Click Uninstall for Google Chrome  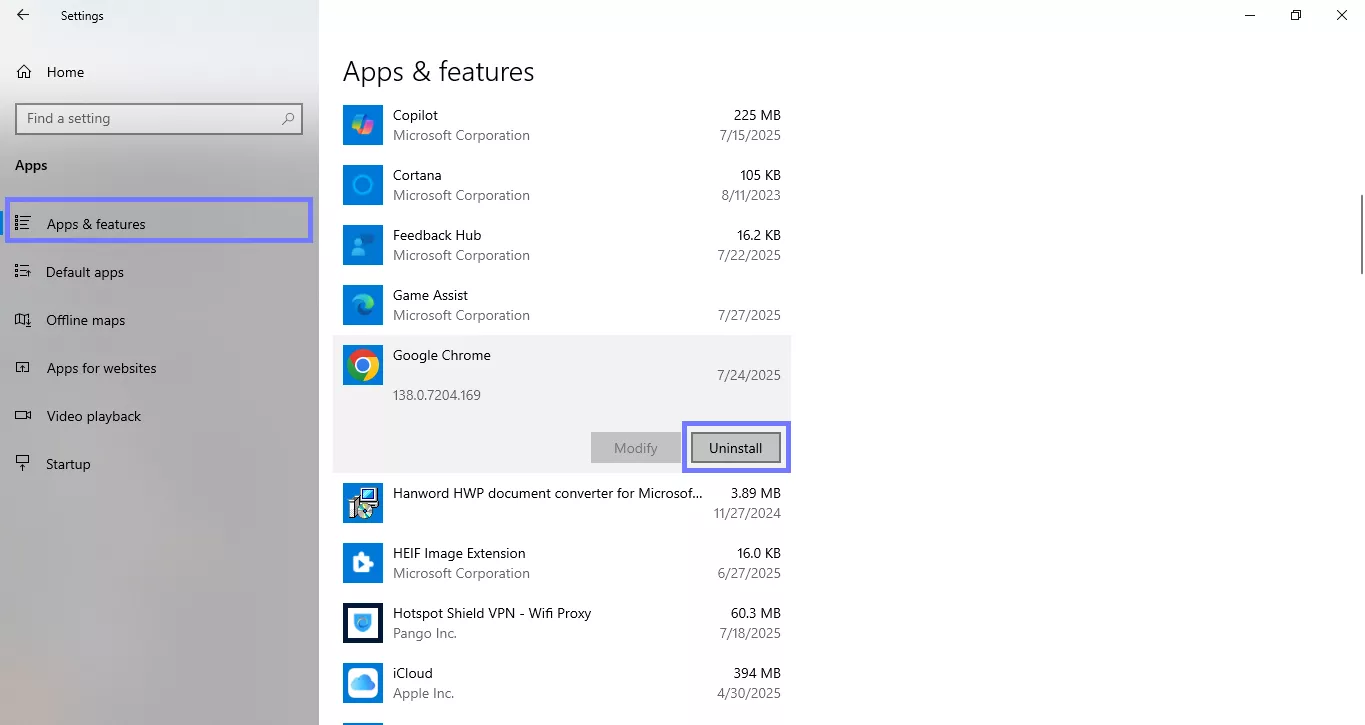(736, 447)
